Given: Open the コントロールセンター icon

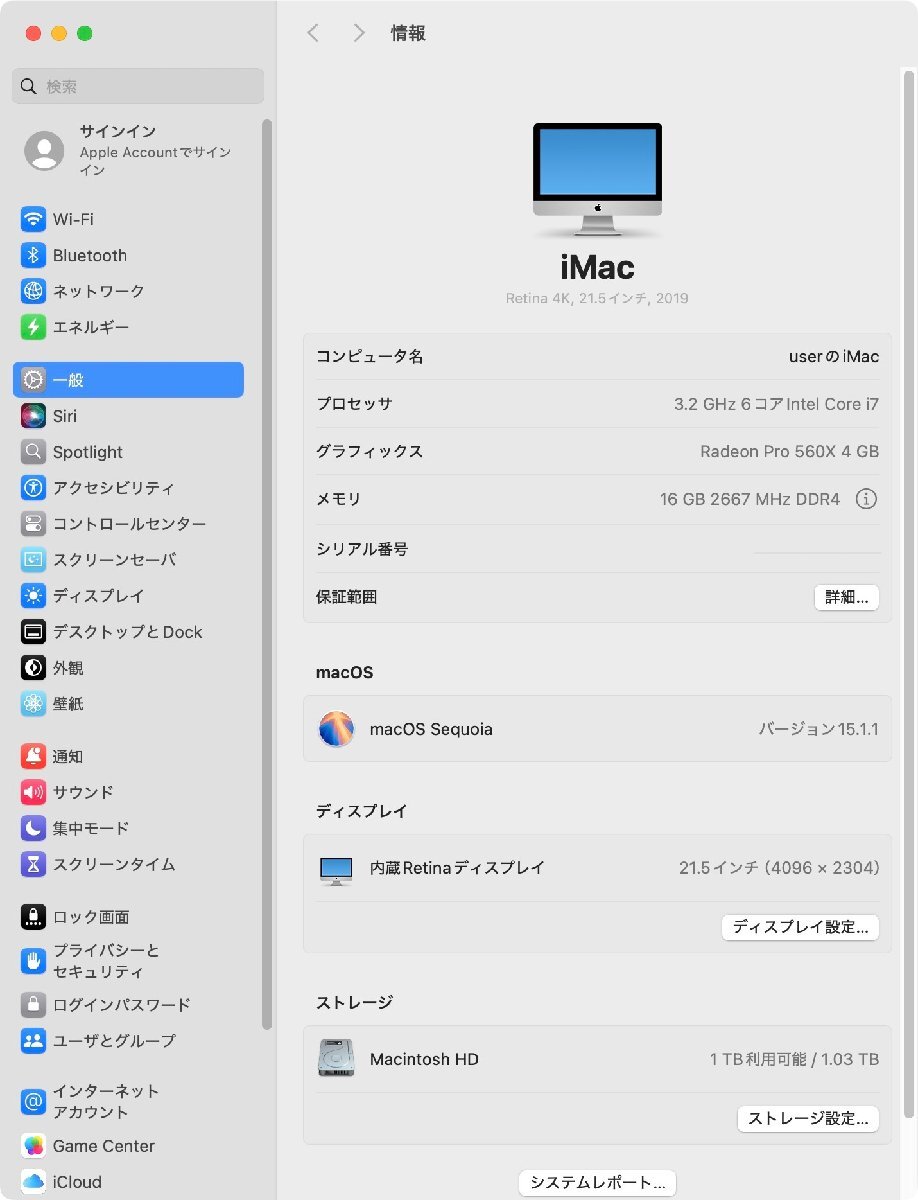Looking at the screenshot, I should tap(34, 524).
